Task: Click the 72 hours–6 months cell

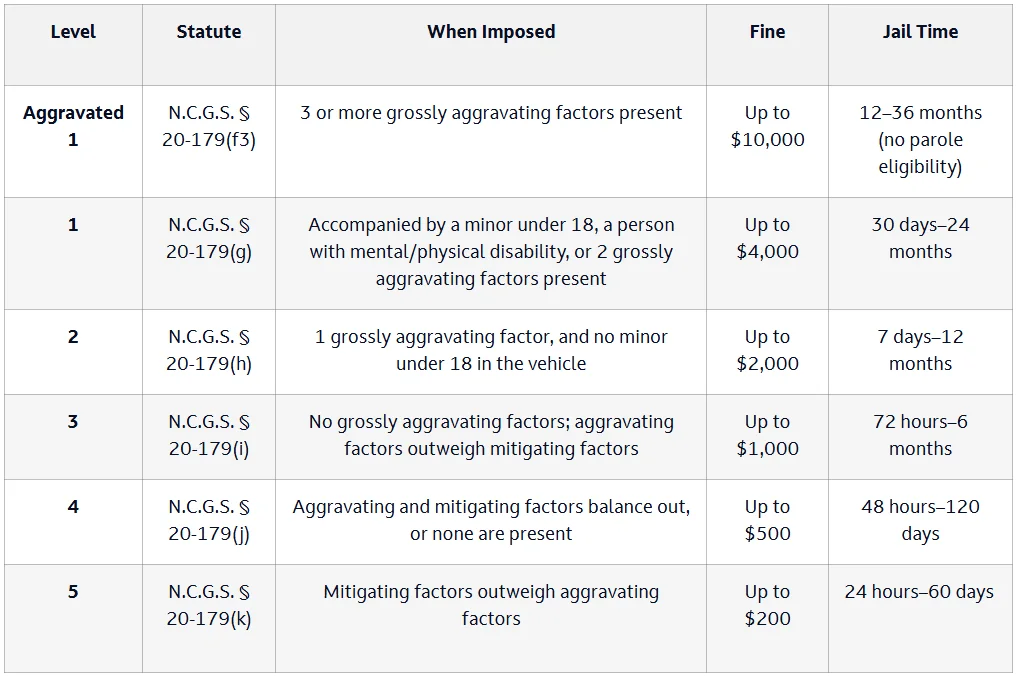Action: pyautogui.click(x=920, y=437)
